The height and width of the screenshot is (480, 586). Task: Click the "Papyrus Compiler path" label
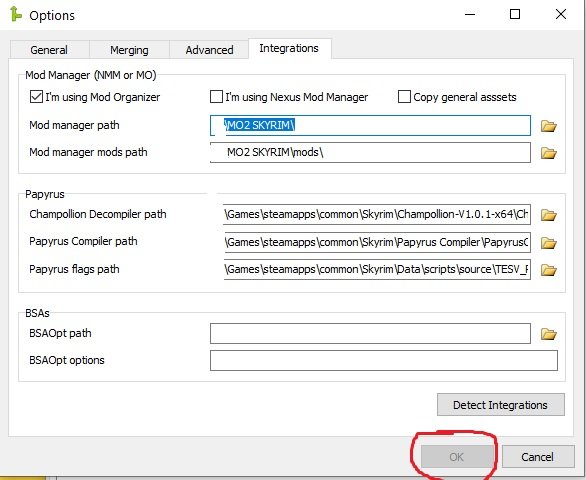(x=83, y=241)
